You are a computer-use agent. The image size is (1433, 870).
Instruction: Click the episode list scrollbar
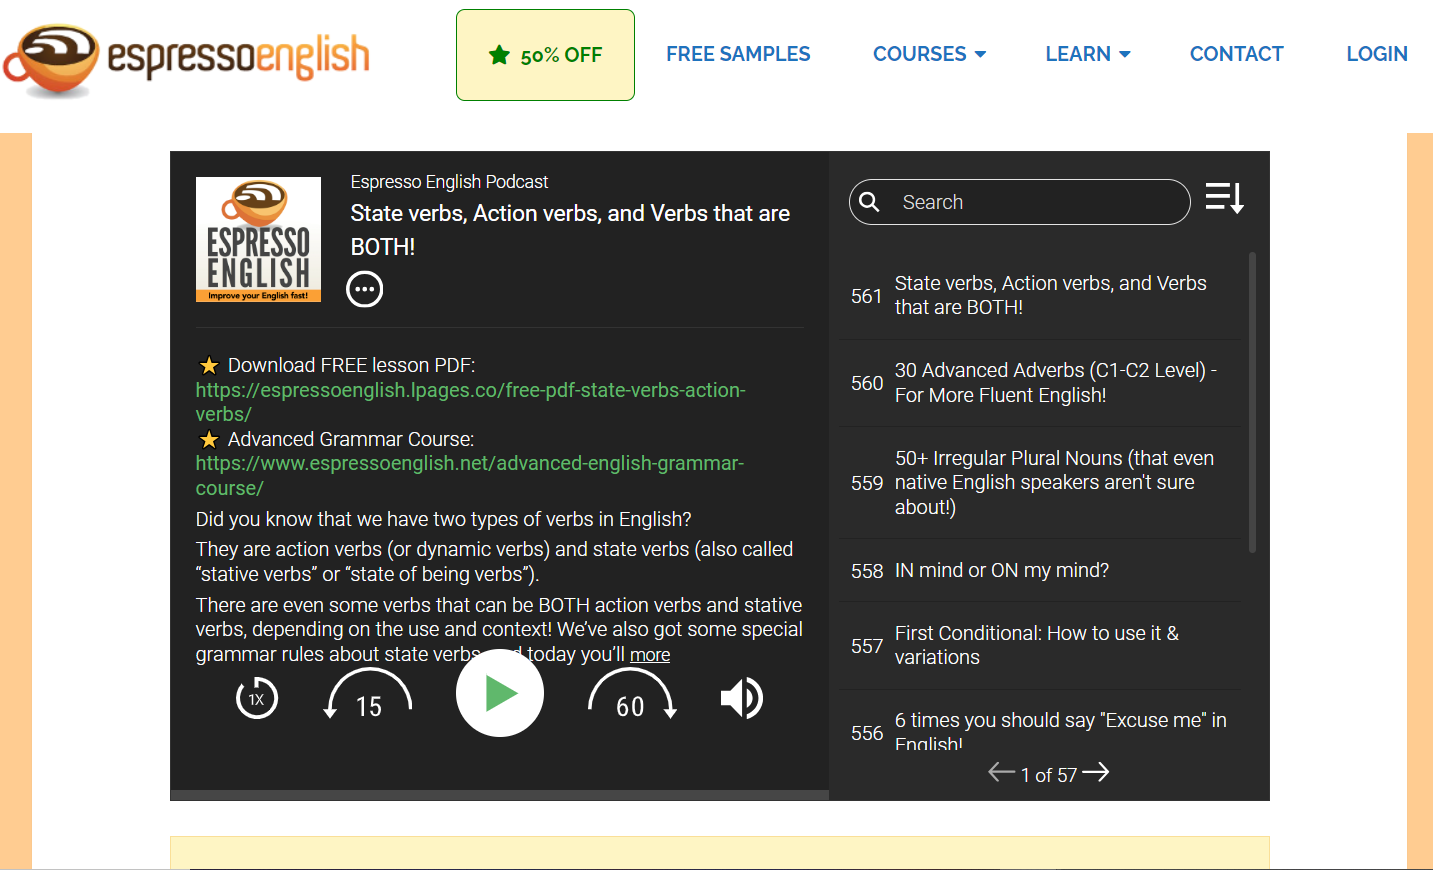[x=1252, y=403]
